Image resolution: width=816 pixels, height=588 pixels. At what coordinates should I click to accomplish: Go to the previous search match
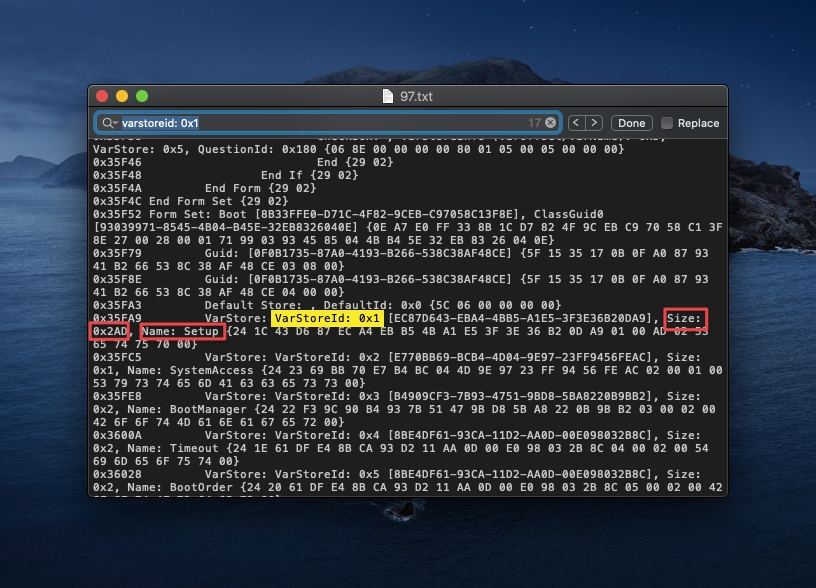coord(576,123)
